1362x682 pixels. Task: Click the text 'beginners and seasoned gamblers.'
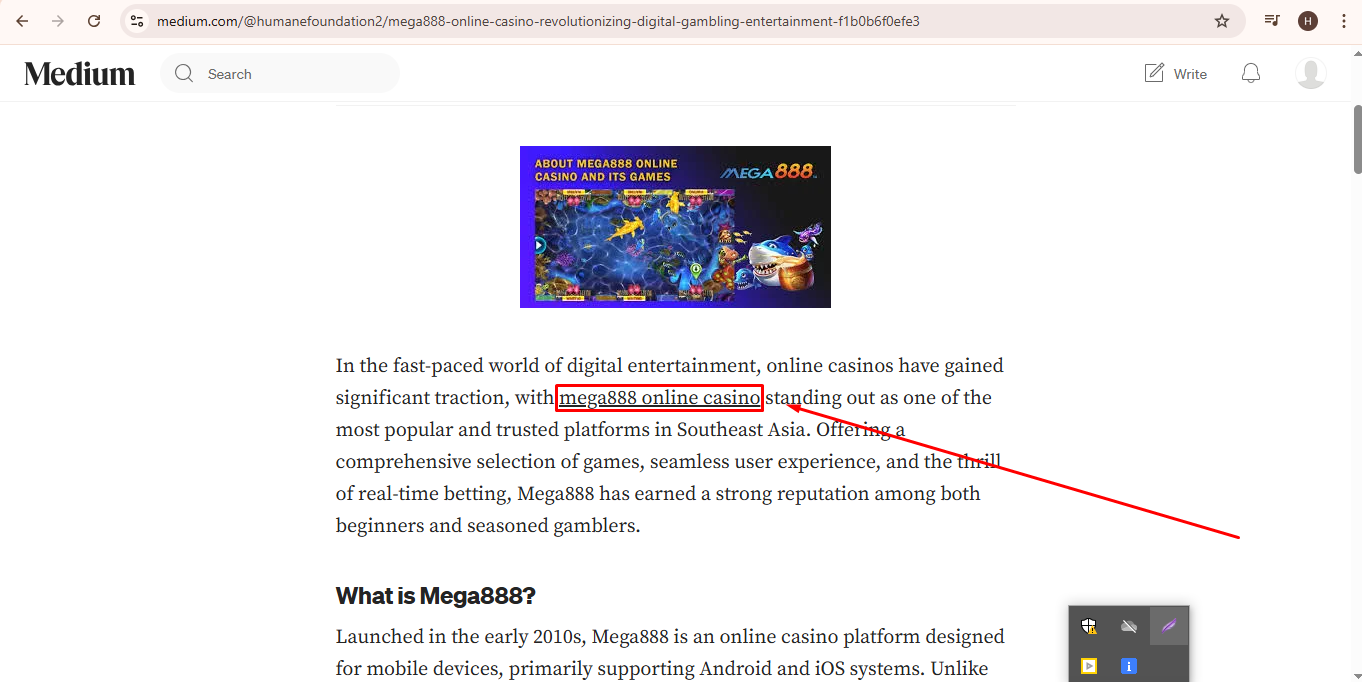click(488, 525)
